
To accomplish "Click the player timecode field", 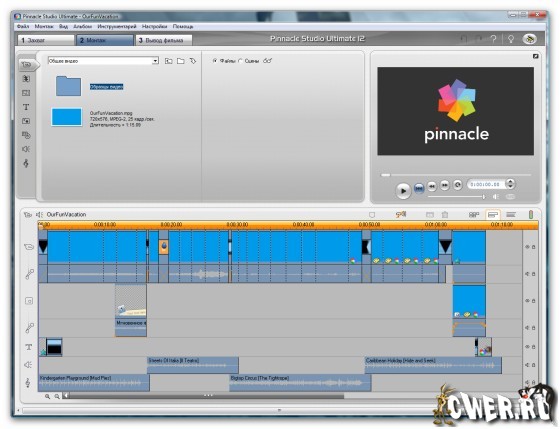I will click(x=486, y=184).
